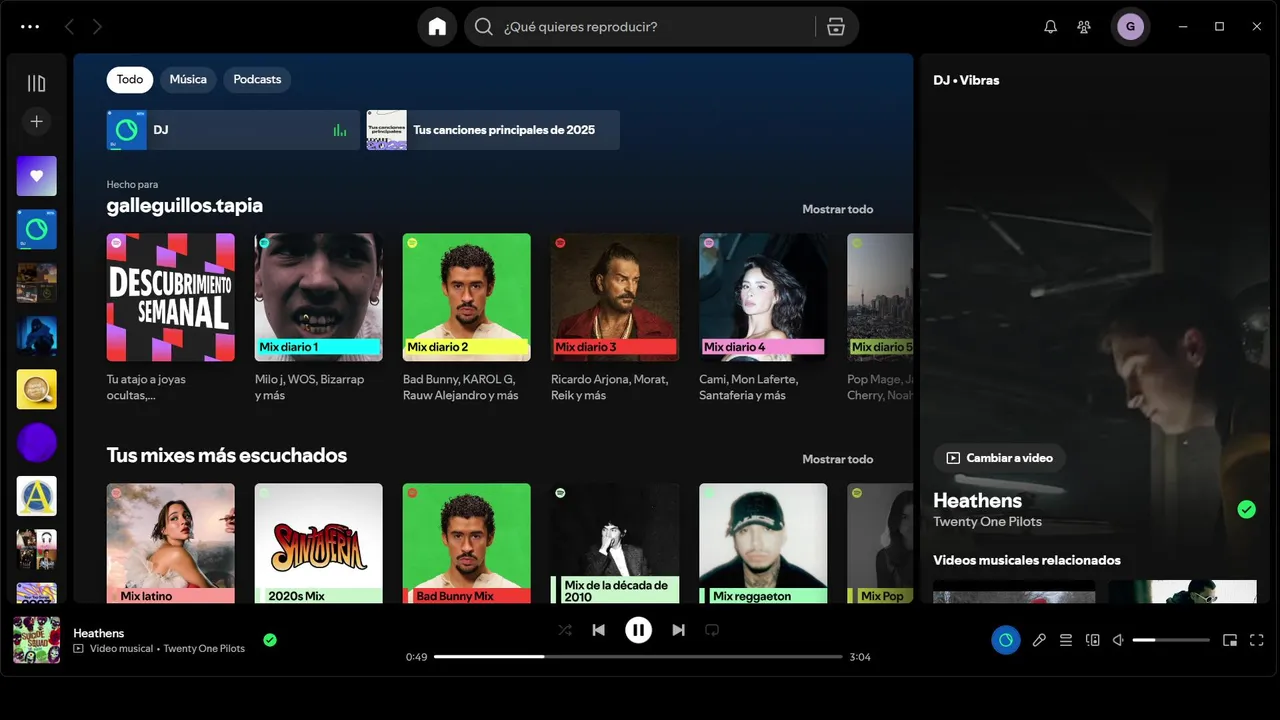Toggle repeat mode
The image size is (1280, 720).
[x=712, y=630]
